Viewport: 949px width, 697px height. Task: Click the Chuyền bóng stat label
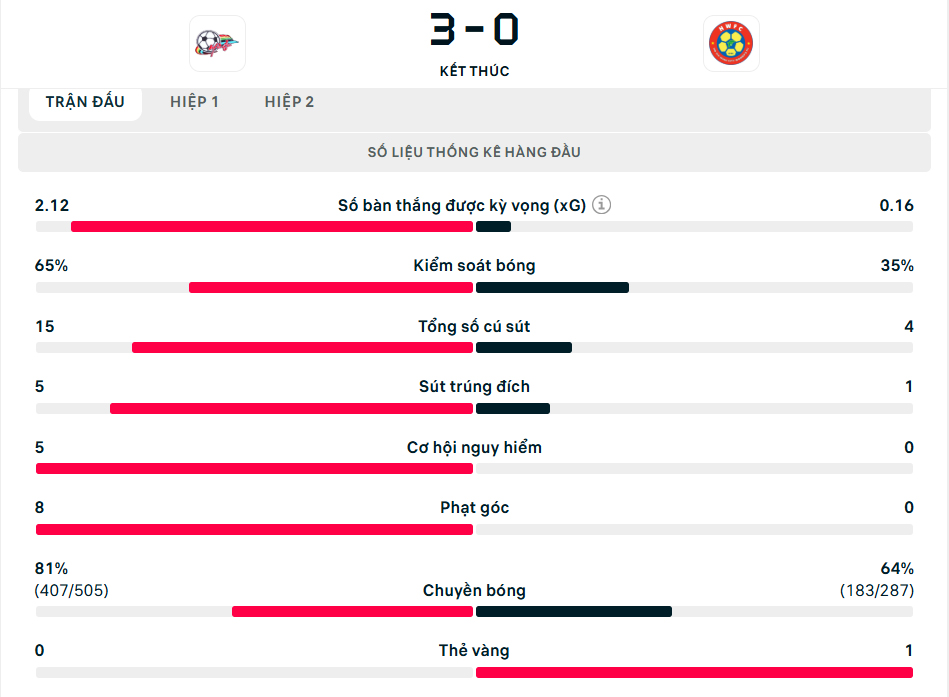tap(474, 590)
